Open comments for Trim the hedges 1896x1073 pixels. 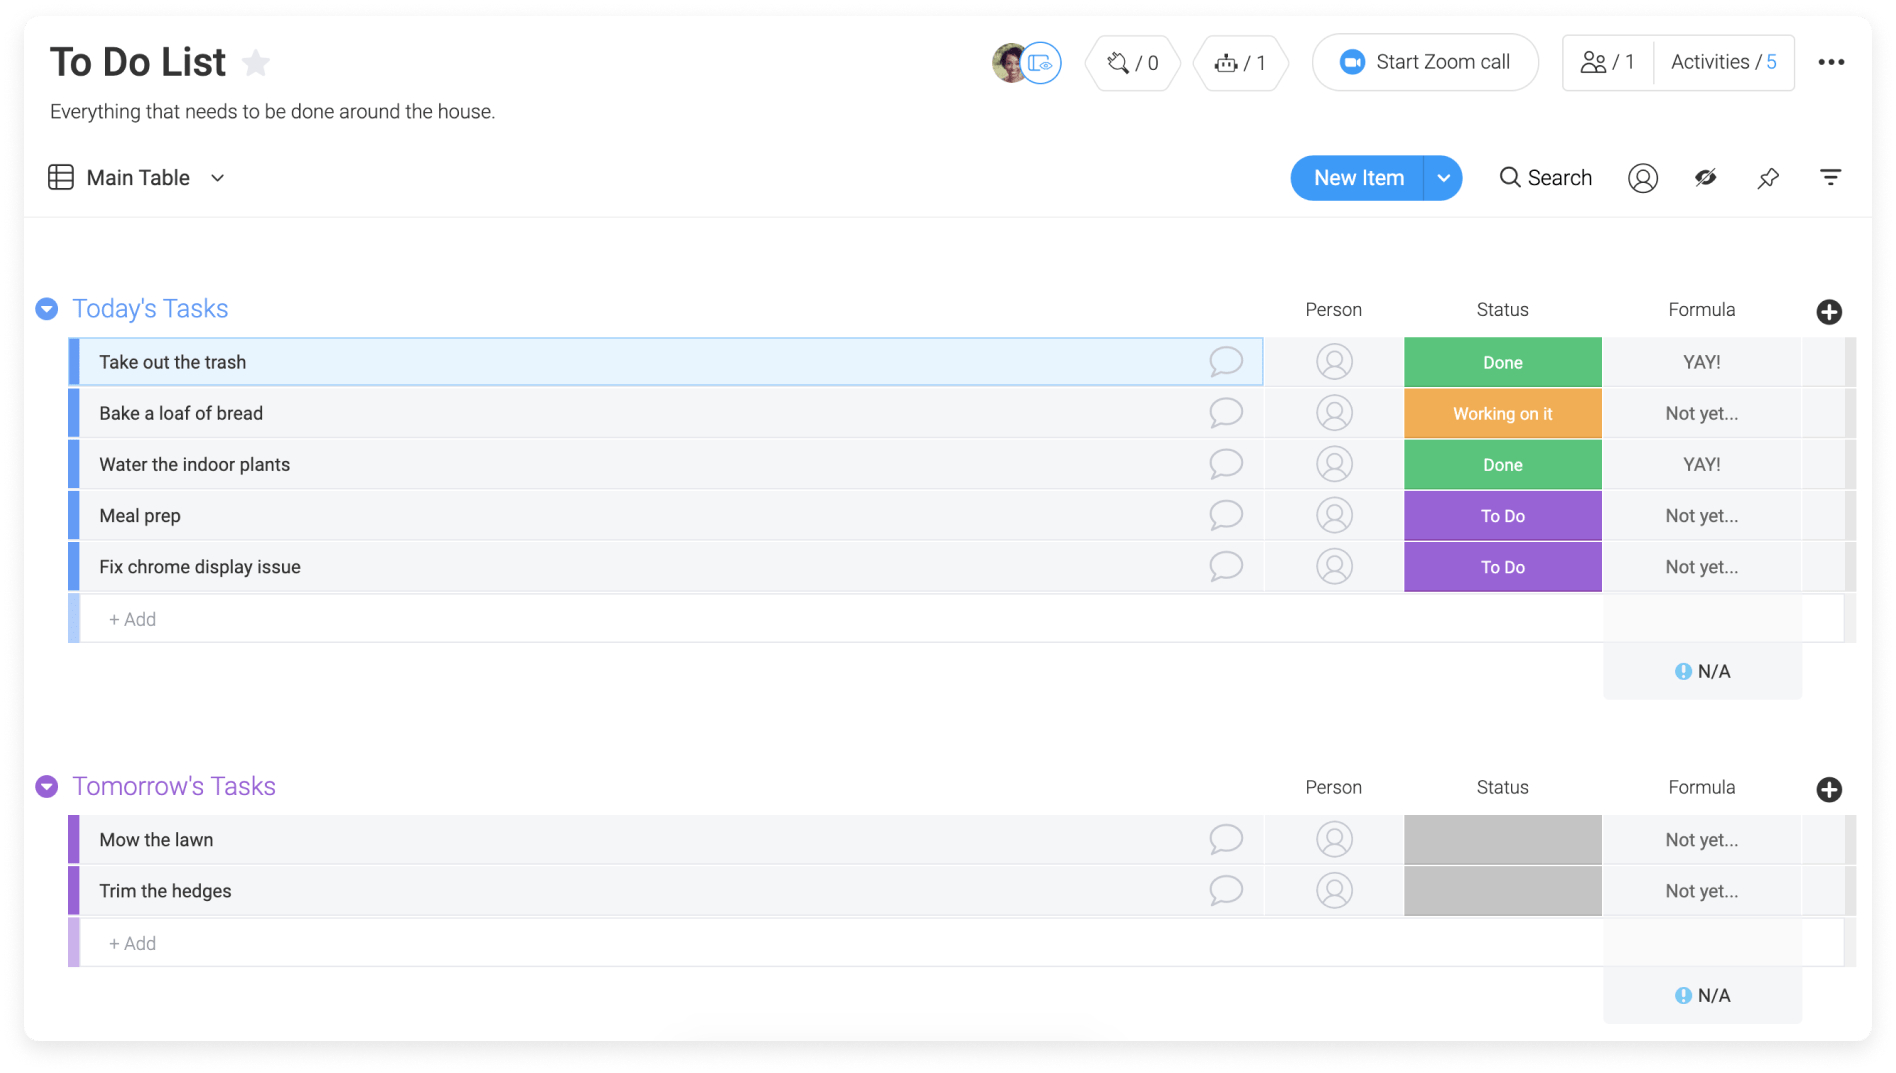[1226, 890]
